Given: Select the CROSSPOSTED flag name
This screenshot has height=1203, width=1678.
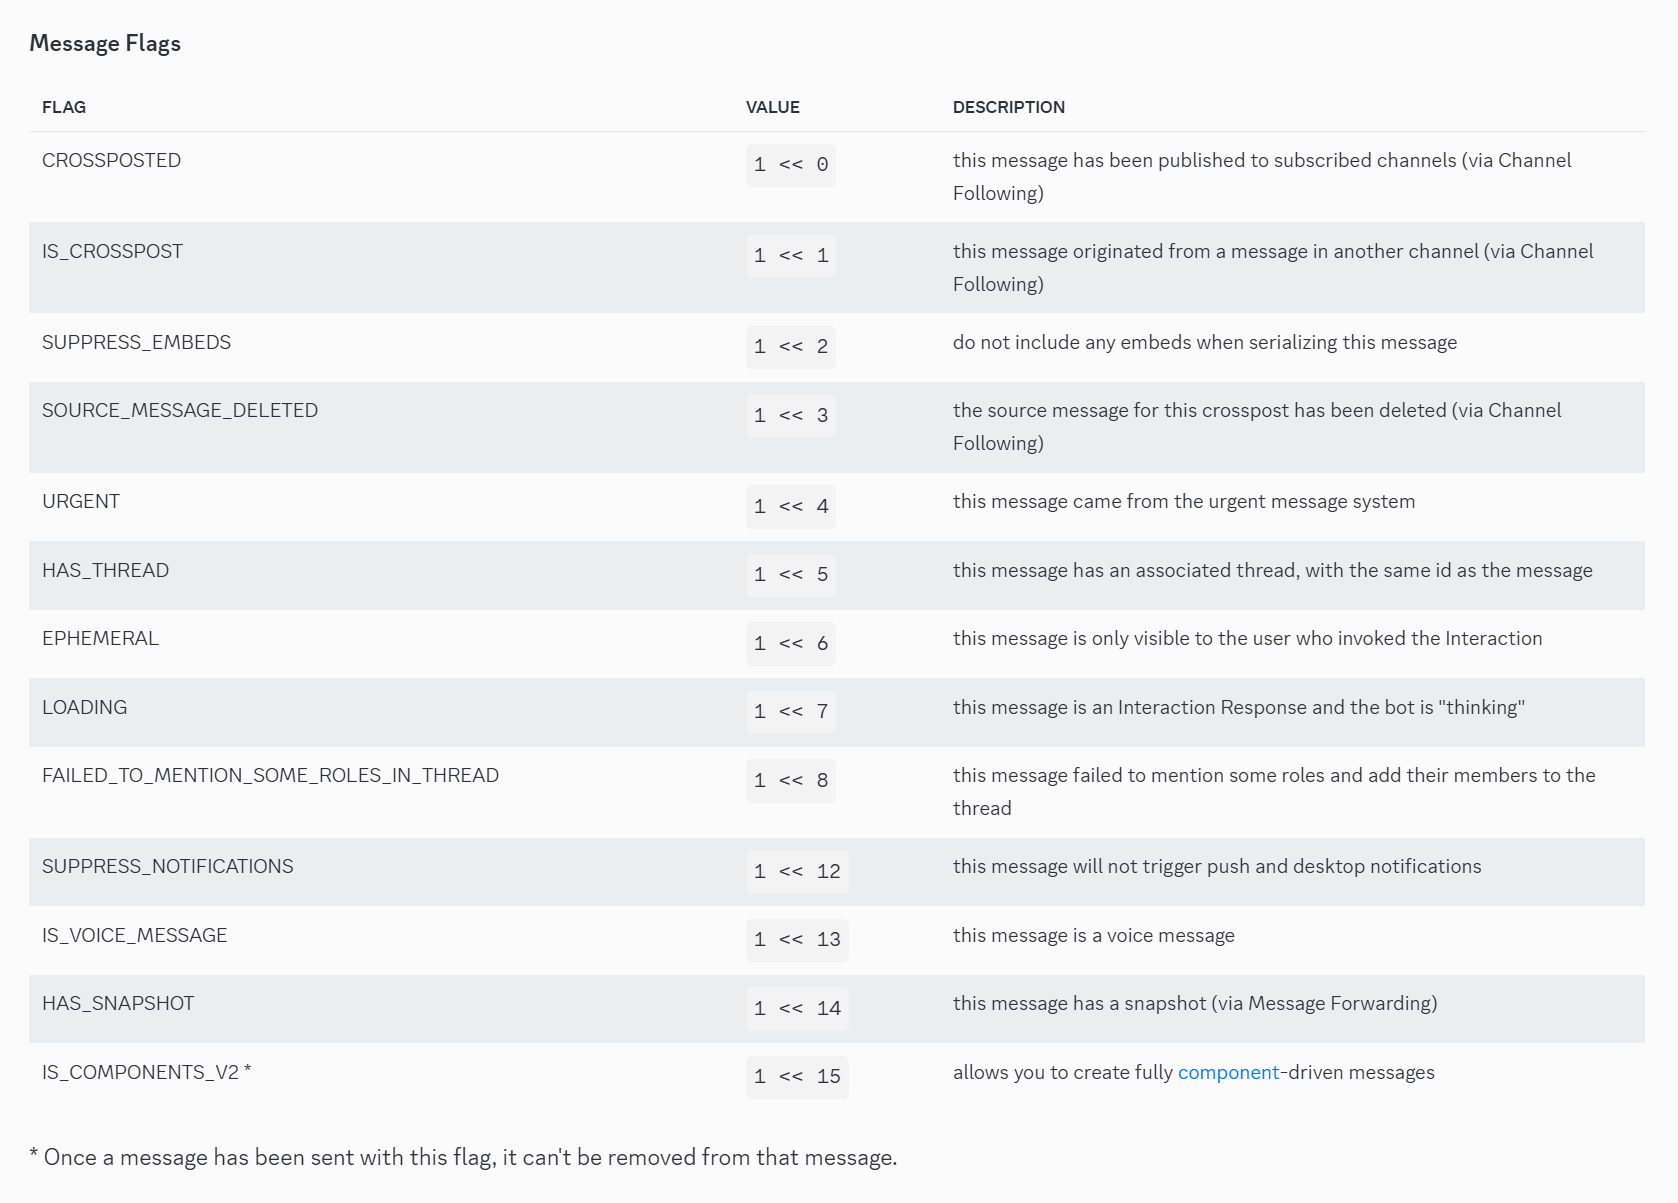Looking at the screenshot, I should pyautogui.click(x=111, y=160).
